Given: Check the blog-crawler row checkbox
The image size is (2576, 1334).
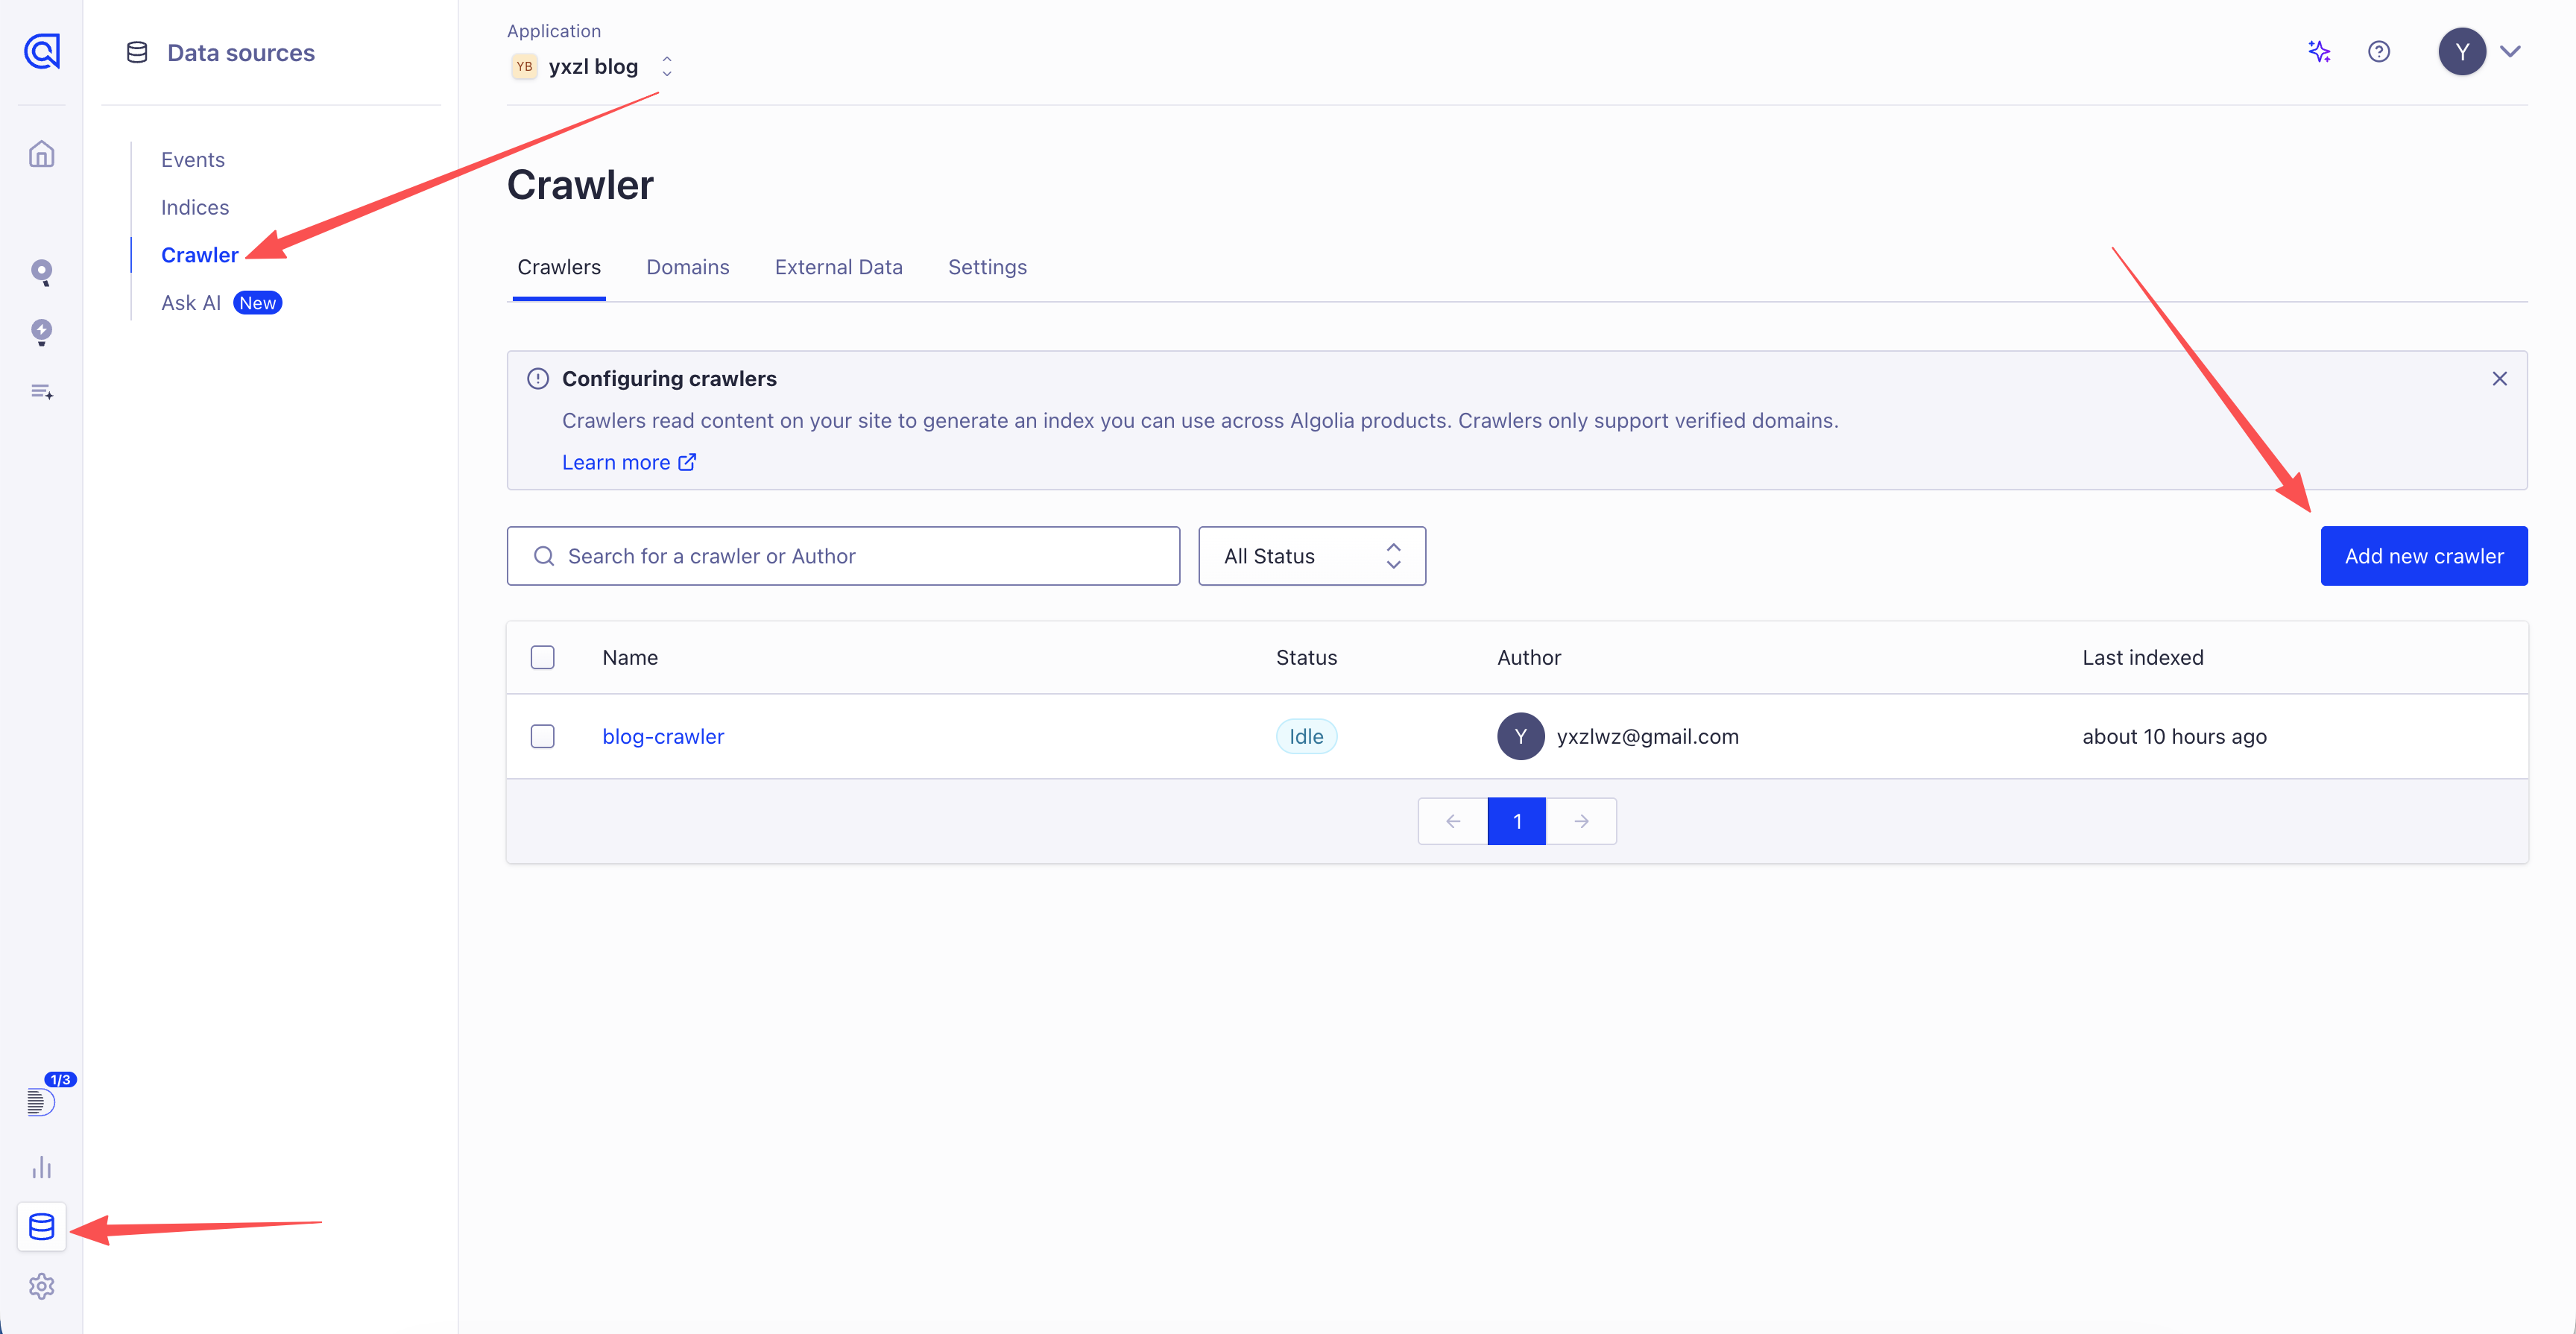Looking at the screenshot, I should (542, 736).
